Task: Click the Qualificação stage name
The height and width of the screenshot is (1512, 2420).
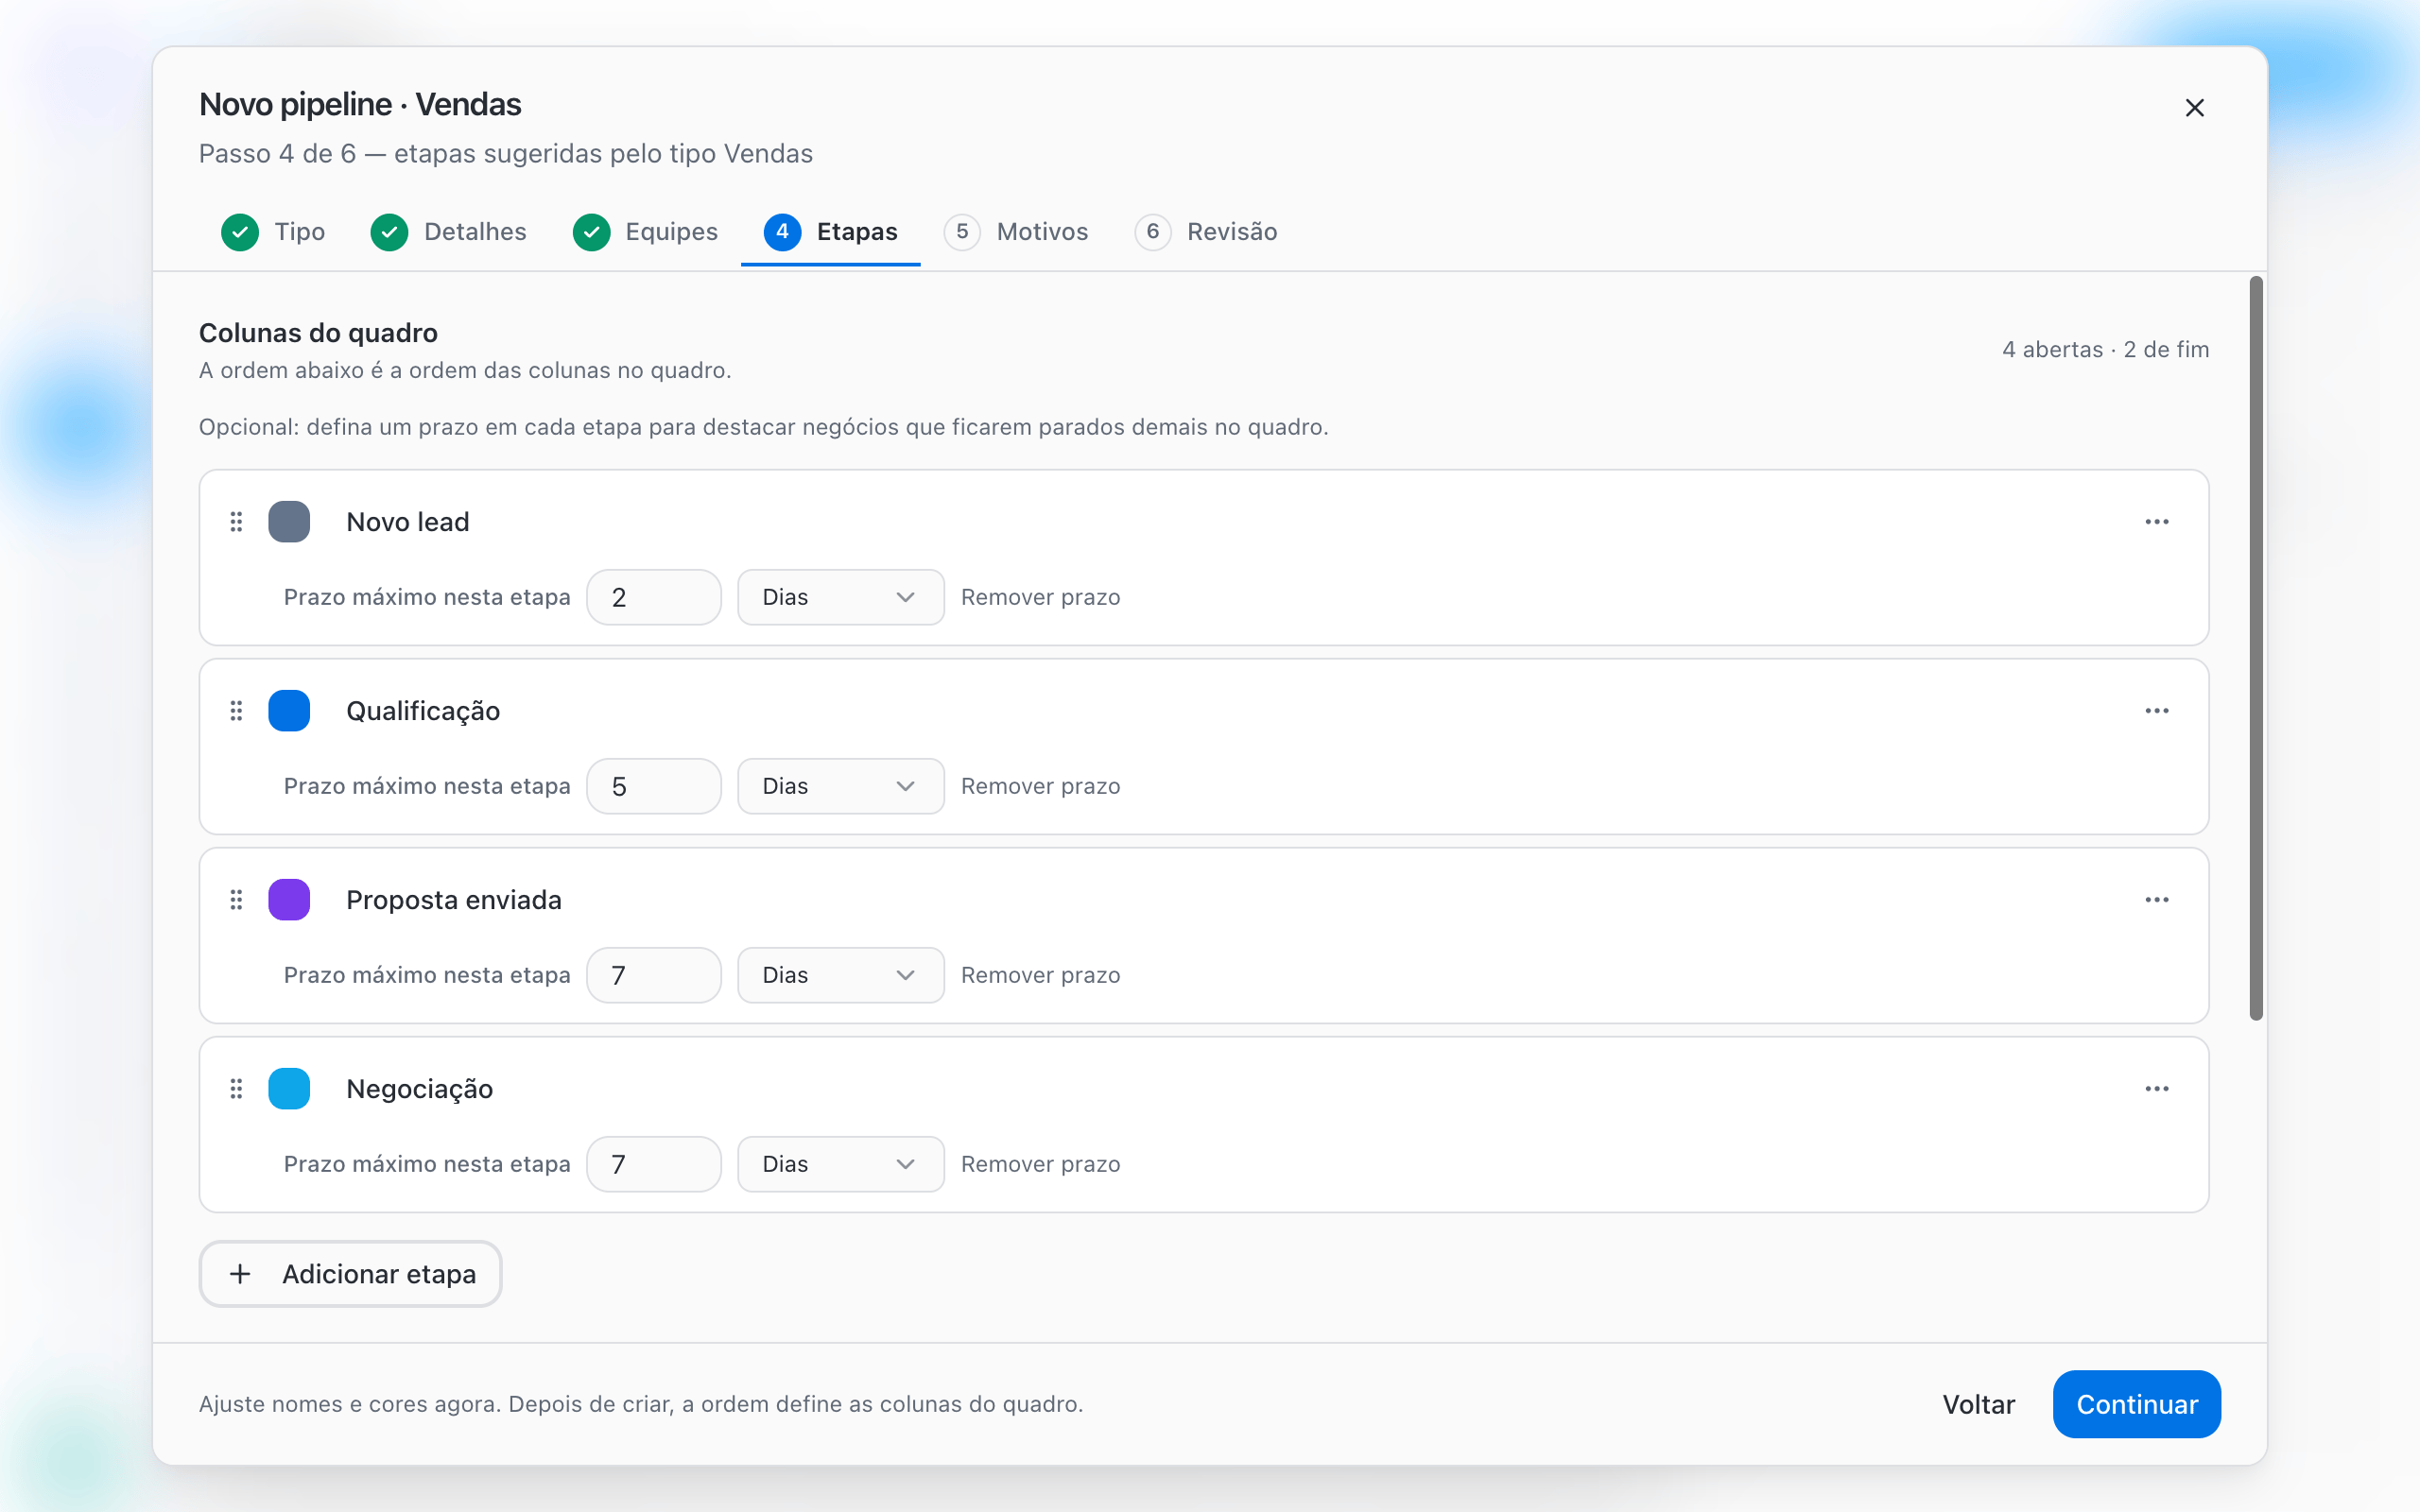Action: (423, 711)
